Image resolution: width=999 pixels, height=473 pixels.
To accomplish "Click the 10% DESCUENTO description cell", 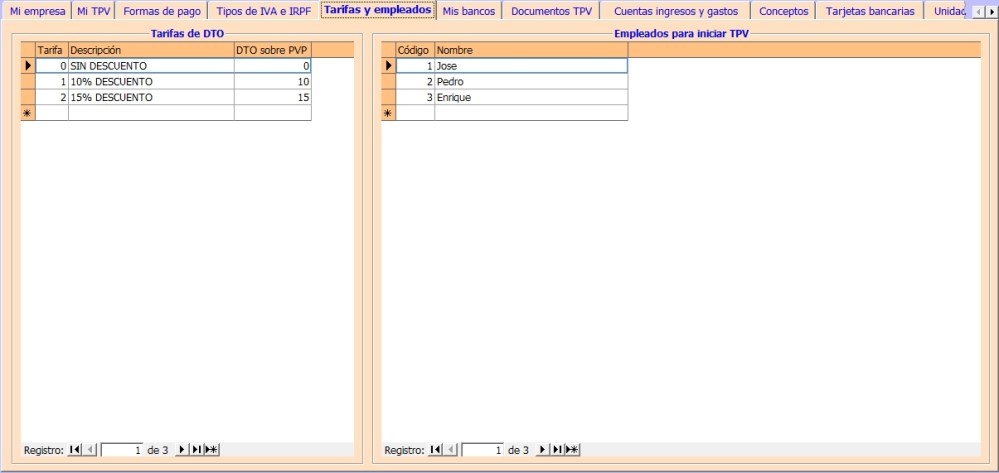I will 150,82.
